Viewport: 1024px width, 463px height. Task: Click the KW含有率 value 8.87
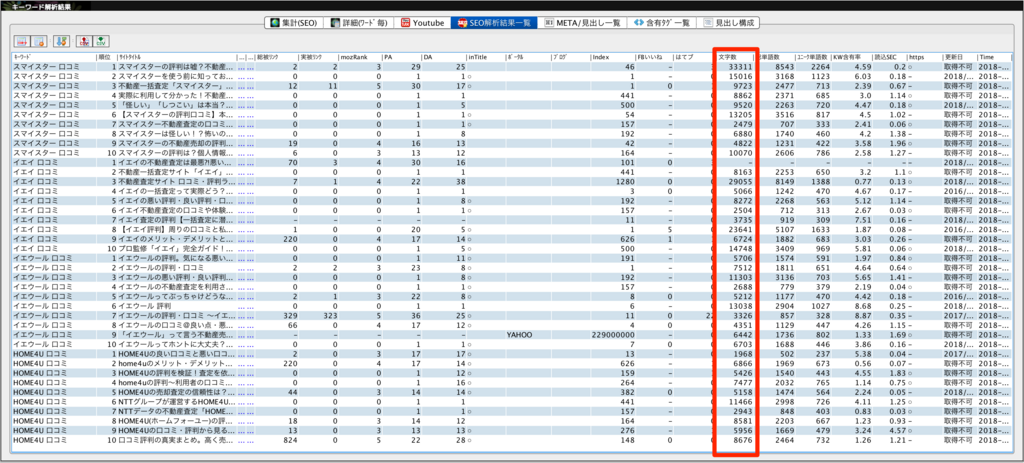(x=863, y=315)
